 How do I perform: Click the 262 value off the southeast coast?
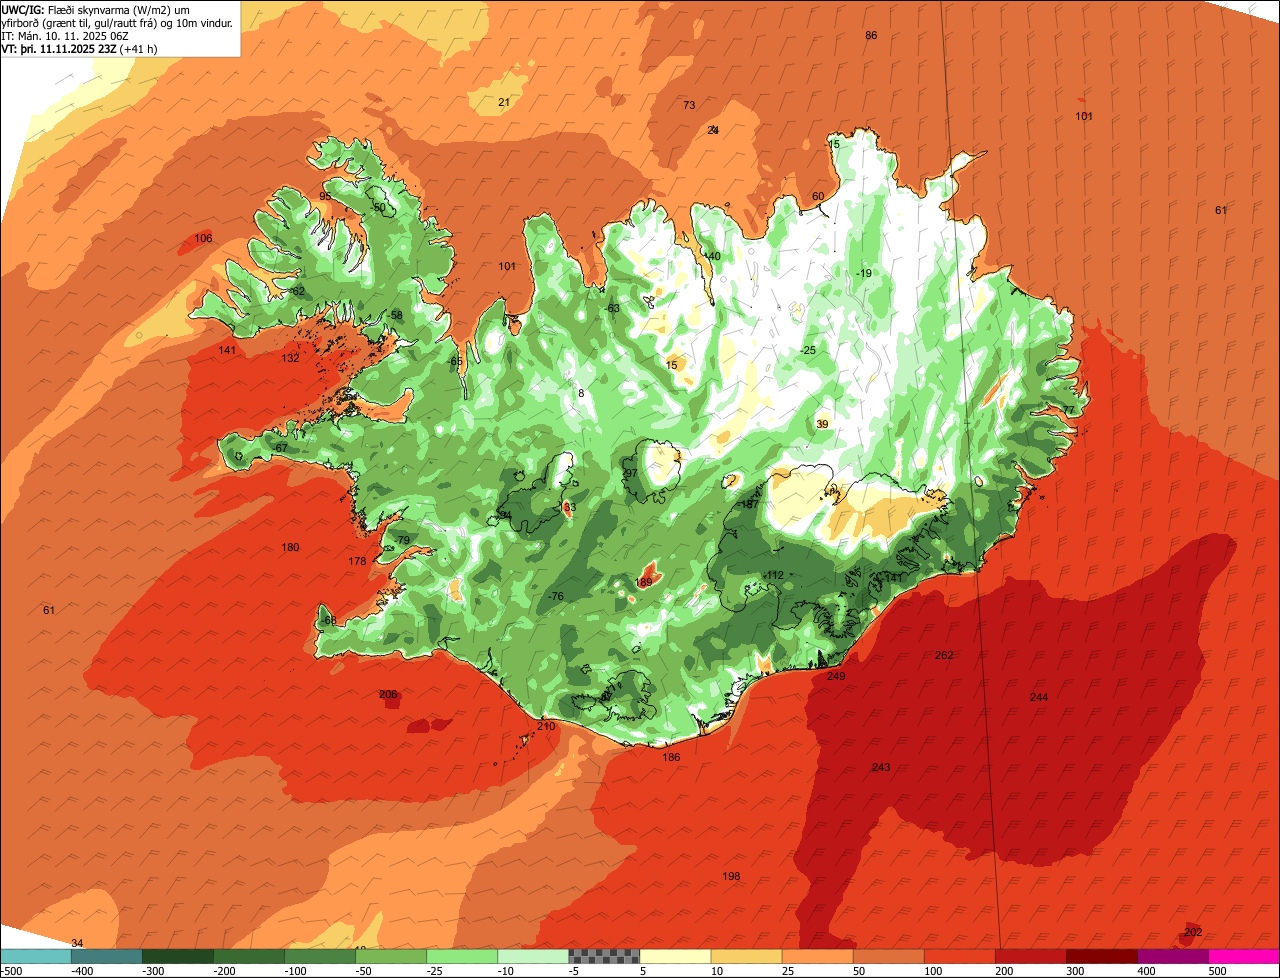point(944,656)
